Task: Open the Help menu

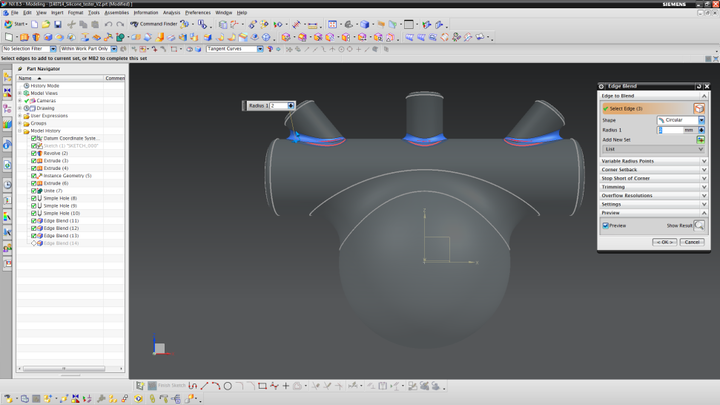Action: coord(242,13)
